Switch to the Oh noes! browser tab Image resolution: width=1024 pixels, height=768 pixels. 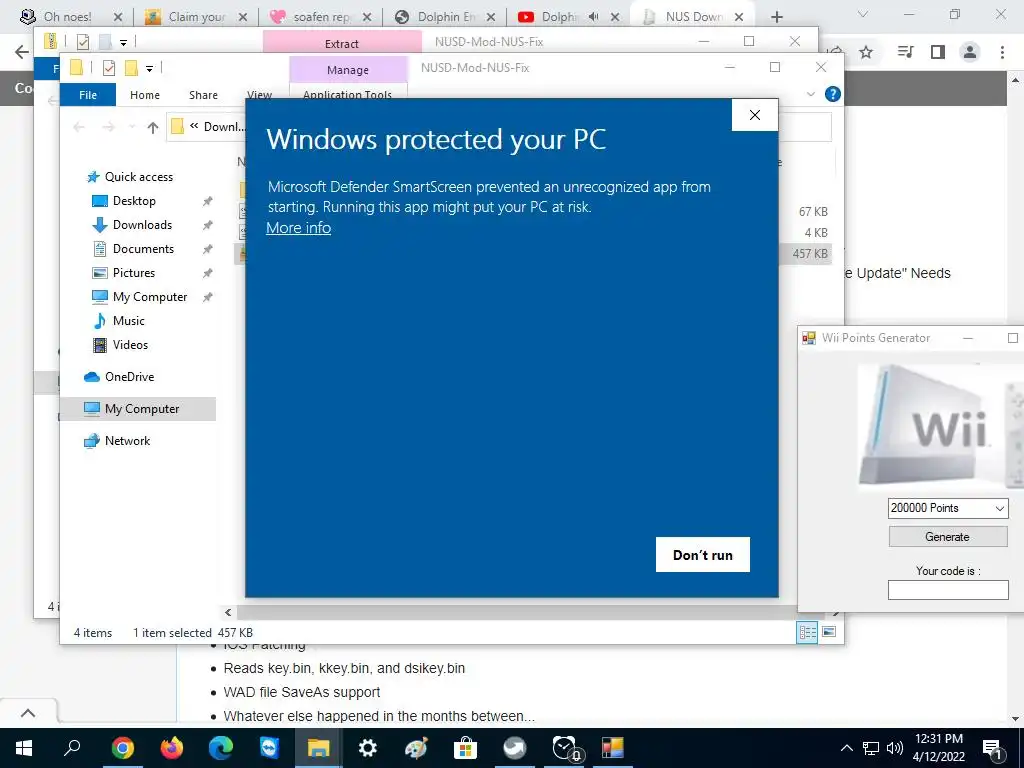(69, 17)
